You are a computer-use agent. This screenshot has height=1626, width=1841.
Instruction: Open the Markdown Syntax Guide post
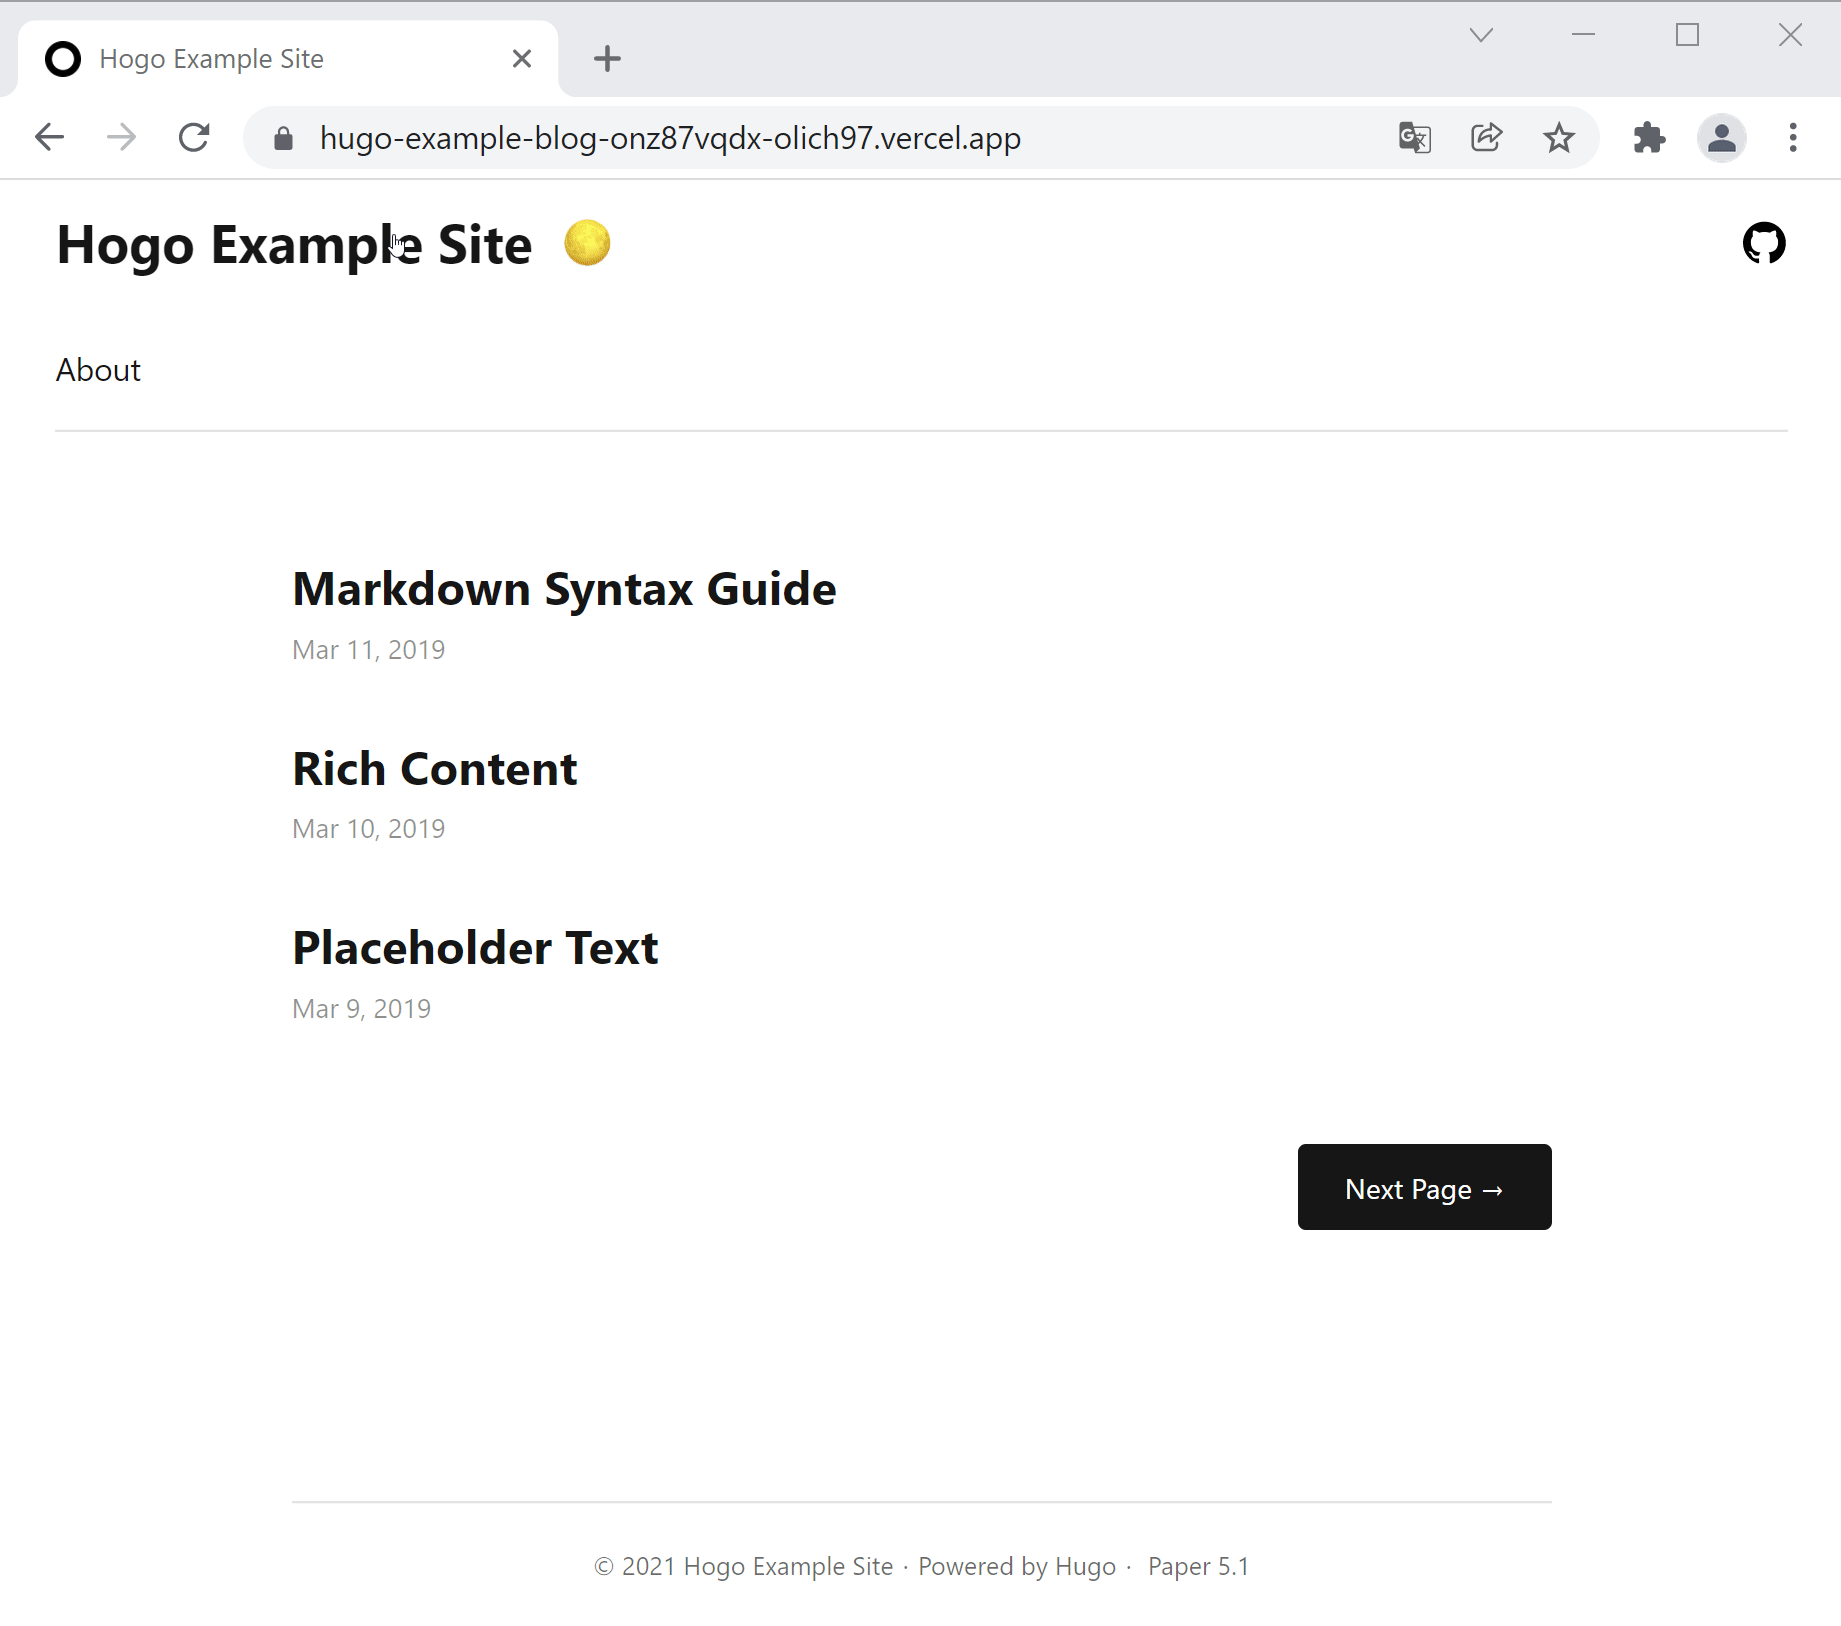564,589
